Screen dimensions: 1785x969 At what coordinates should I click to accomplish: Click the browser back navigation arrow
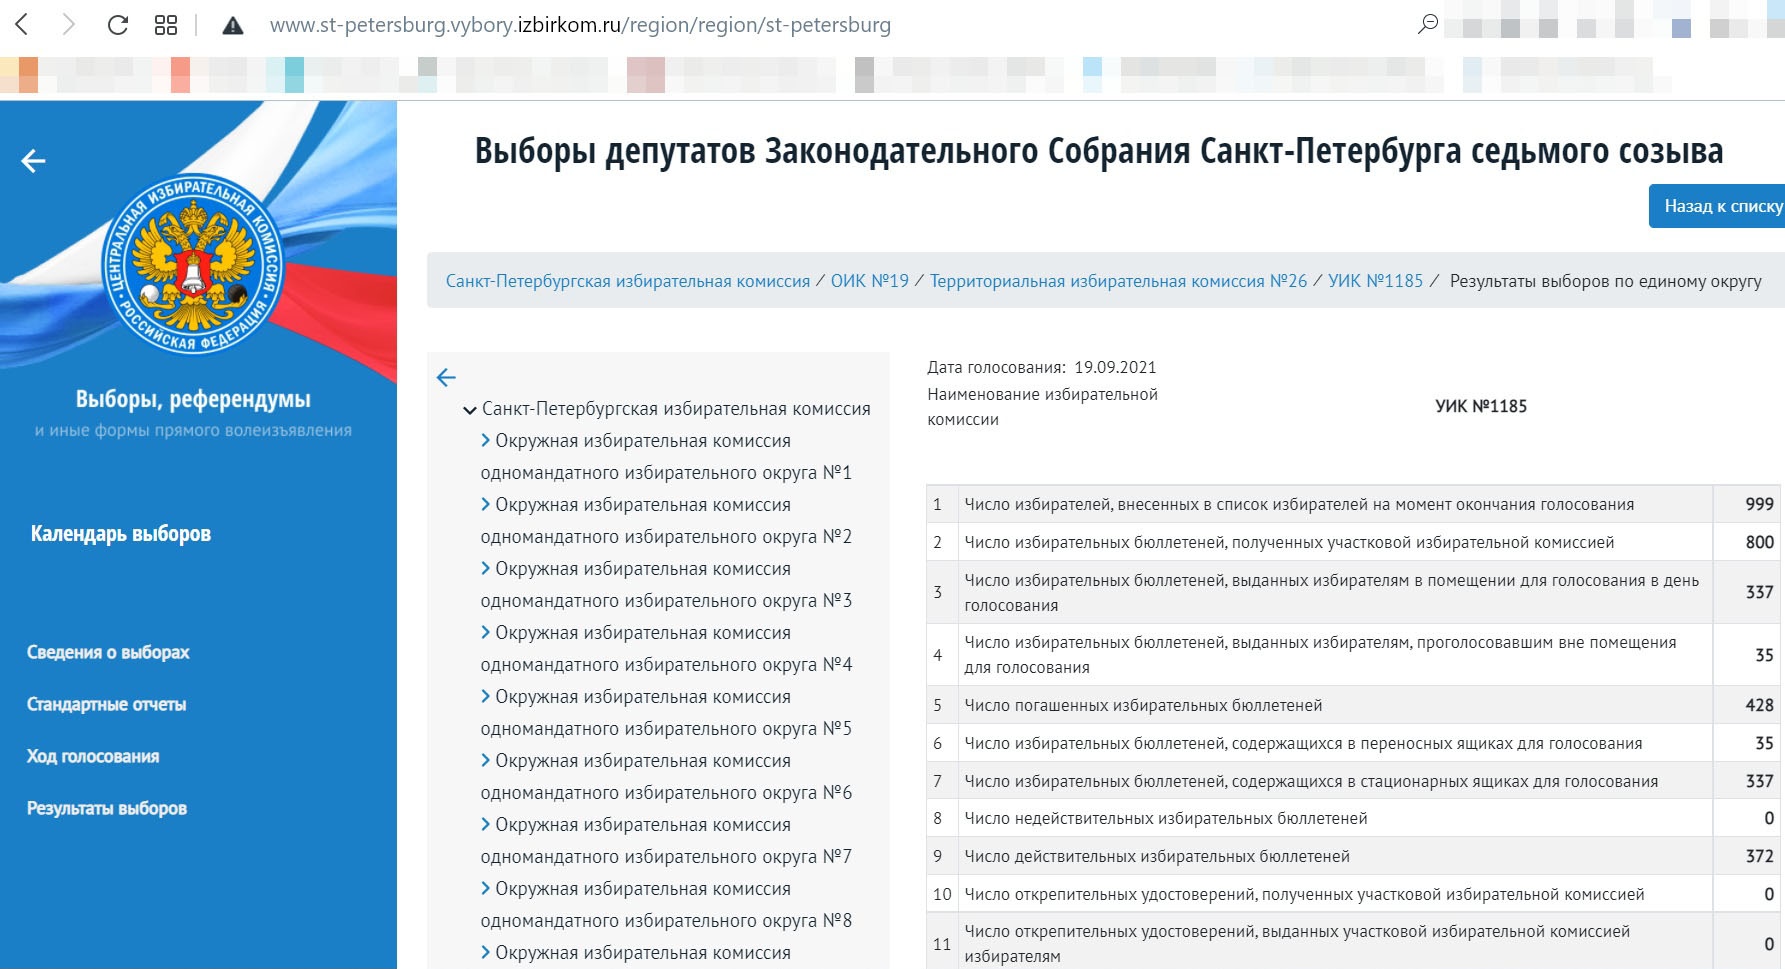pos(22,24)
